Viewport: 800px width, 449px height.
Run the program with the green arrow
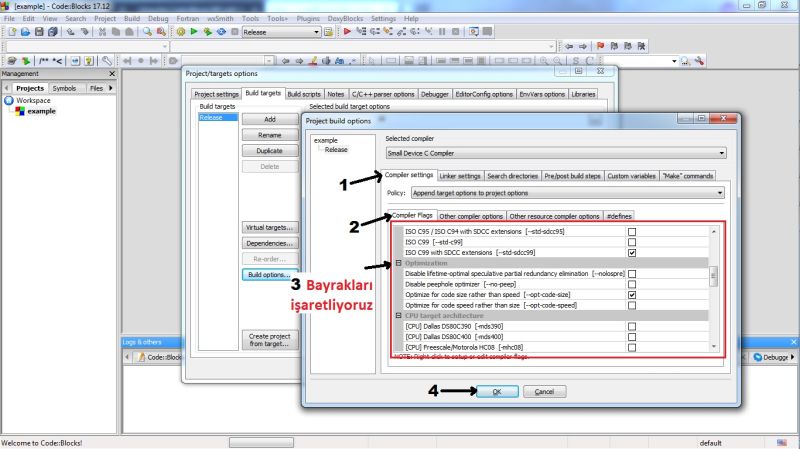(x=194, y=32)
